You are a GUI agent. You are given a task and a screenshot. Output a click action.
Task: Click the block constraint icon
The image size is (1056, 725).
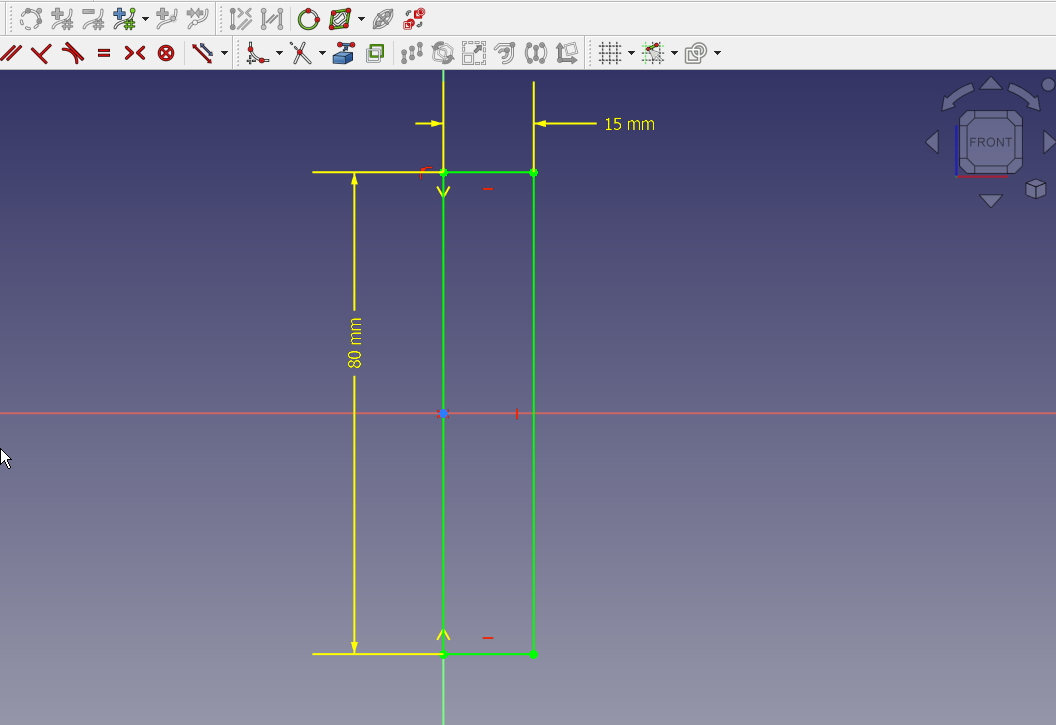pyautogui.click(x=166, y=53)
